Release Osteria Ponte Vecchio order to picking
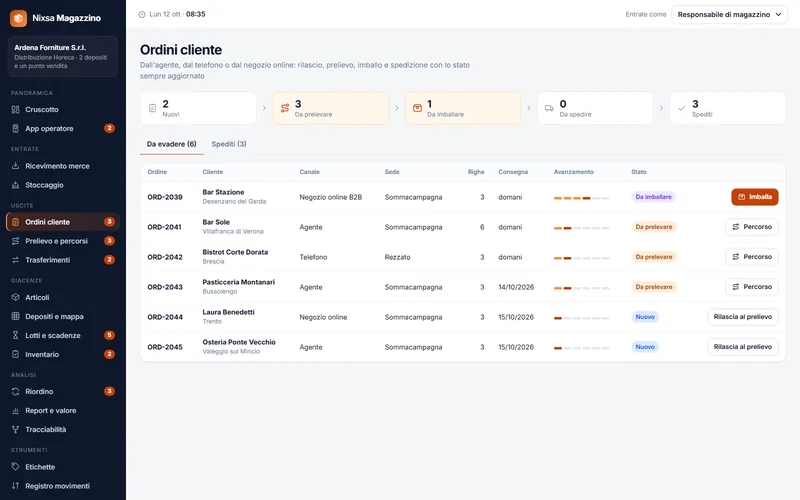This screenshot has height=500, width=800. click(742, 347)
